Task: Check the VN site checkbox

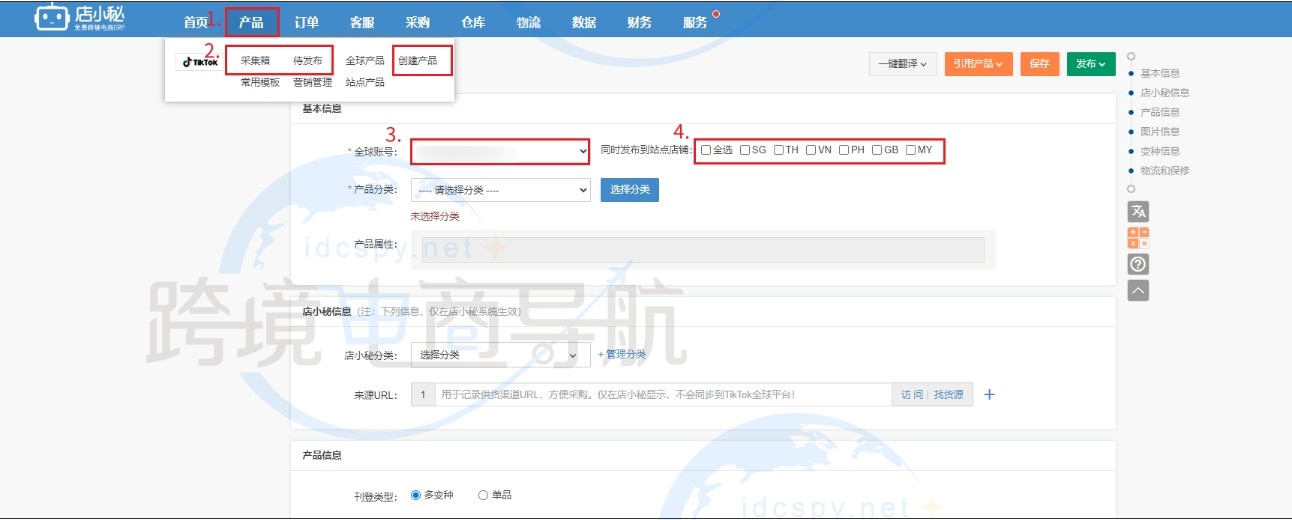Action: 812,150
